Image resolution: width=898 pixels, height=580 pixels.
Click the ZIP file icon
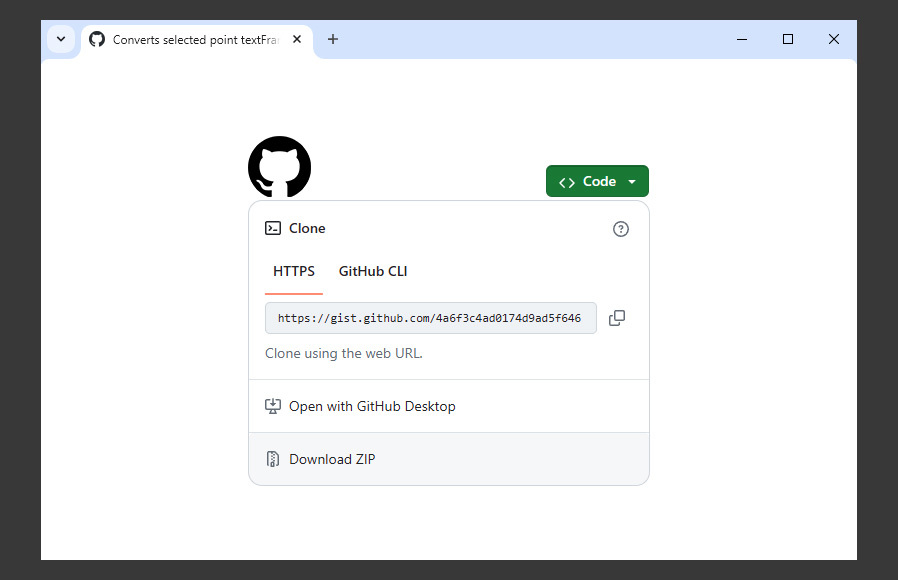point(273,459)
